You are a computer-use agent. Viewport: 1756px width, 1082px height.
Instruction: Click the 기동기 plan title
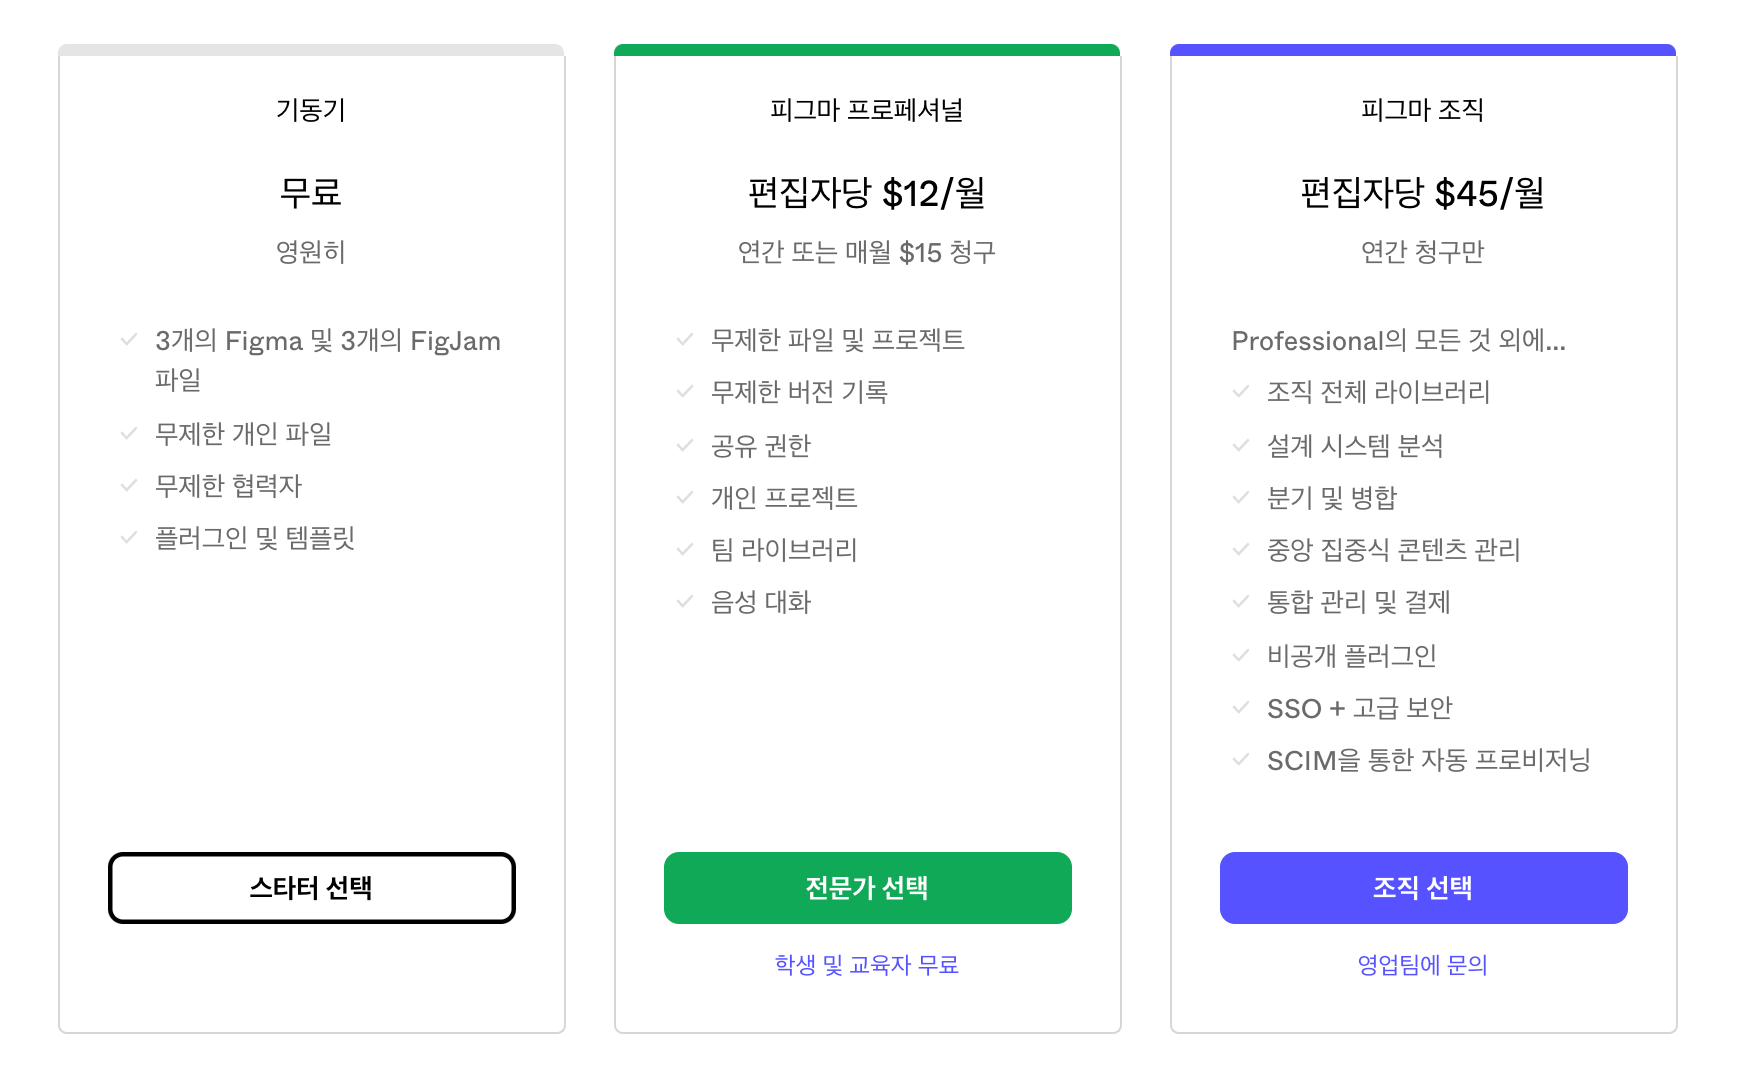coord(311,110)
